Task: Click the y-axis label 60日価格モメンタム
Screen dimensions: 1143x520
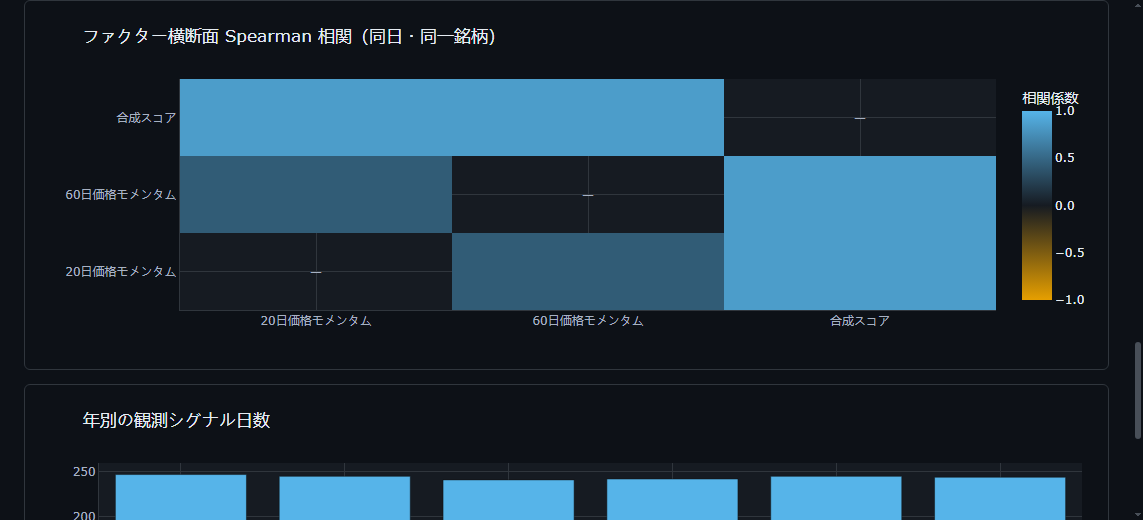Action: coord(120,195)
